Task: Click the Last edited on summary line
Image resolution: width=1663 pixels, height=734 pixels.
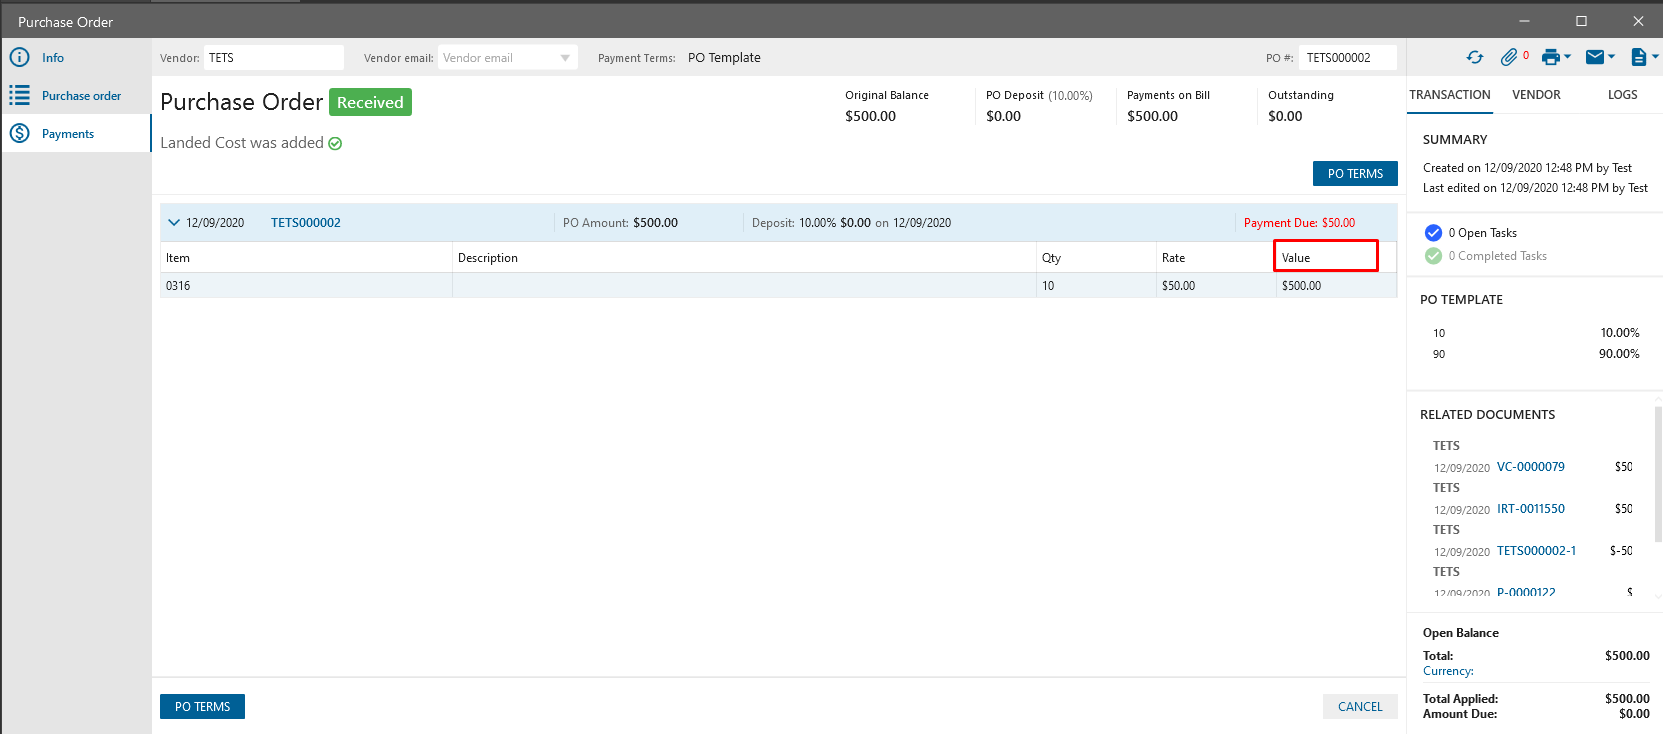Action: [1535, 188]
